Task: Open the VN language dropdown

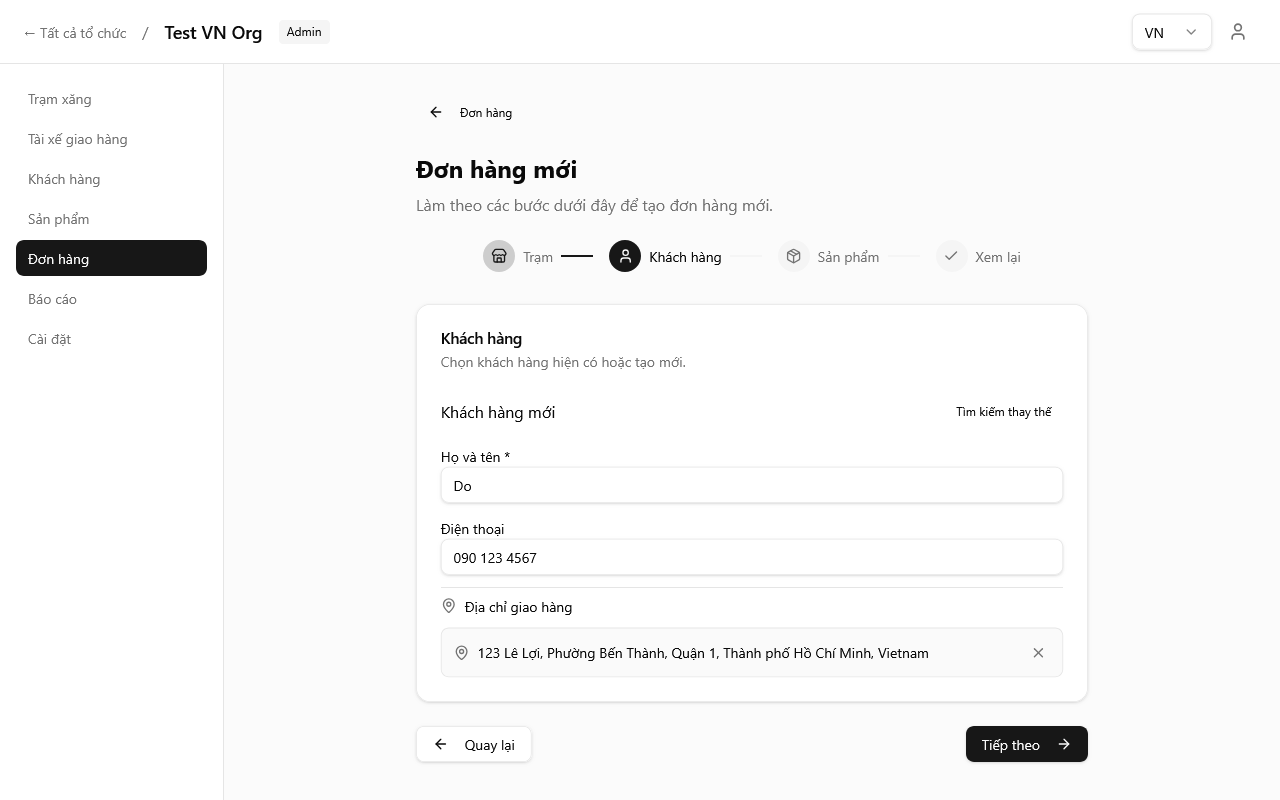Action: [1171, 32]
